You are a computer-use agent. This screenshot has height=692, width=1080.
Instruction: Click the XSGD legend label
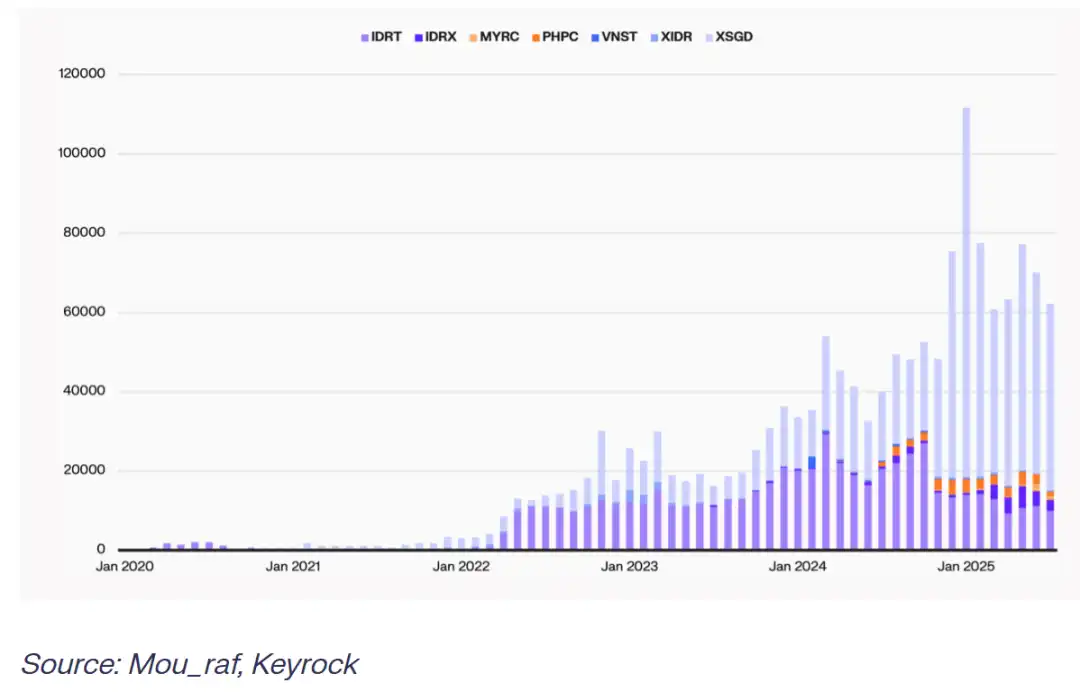(x=735, y=37)
